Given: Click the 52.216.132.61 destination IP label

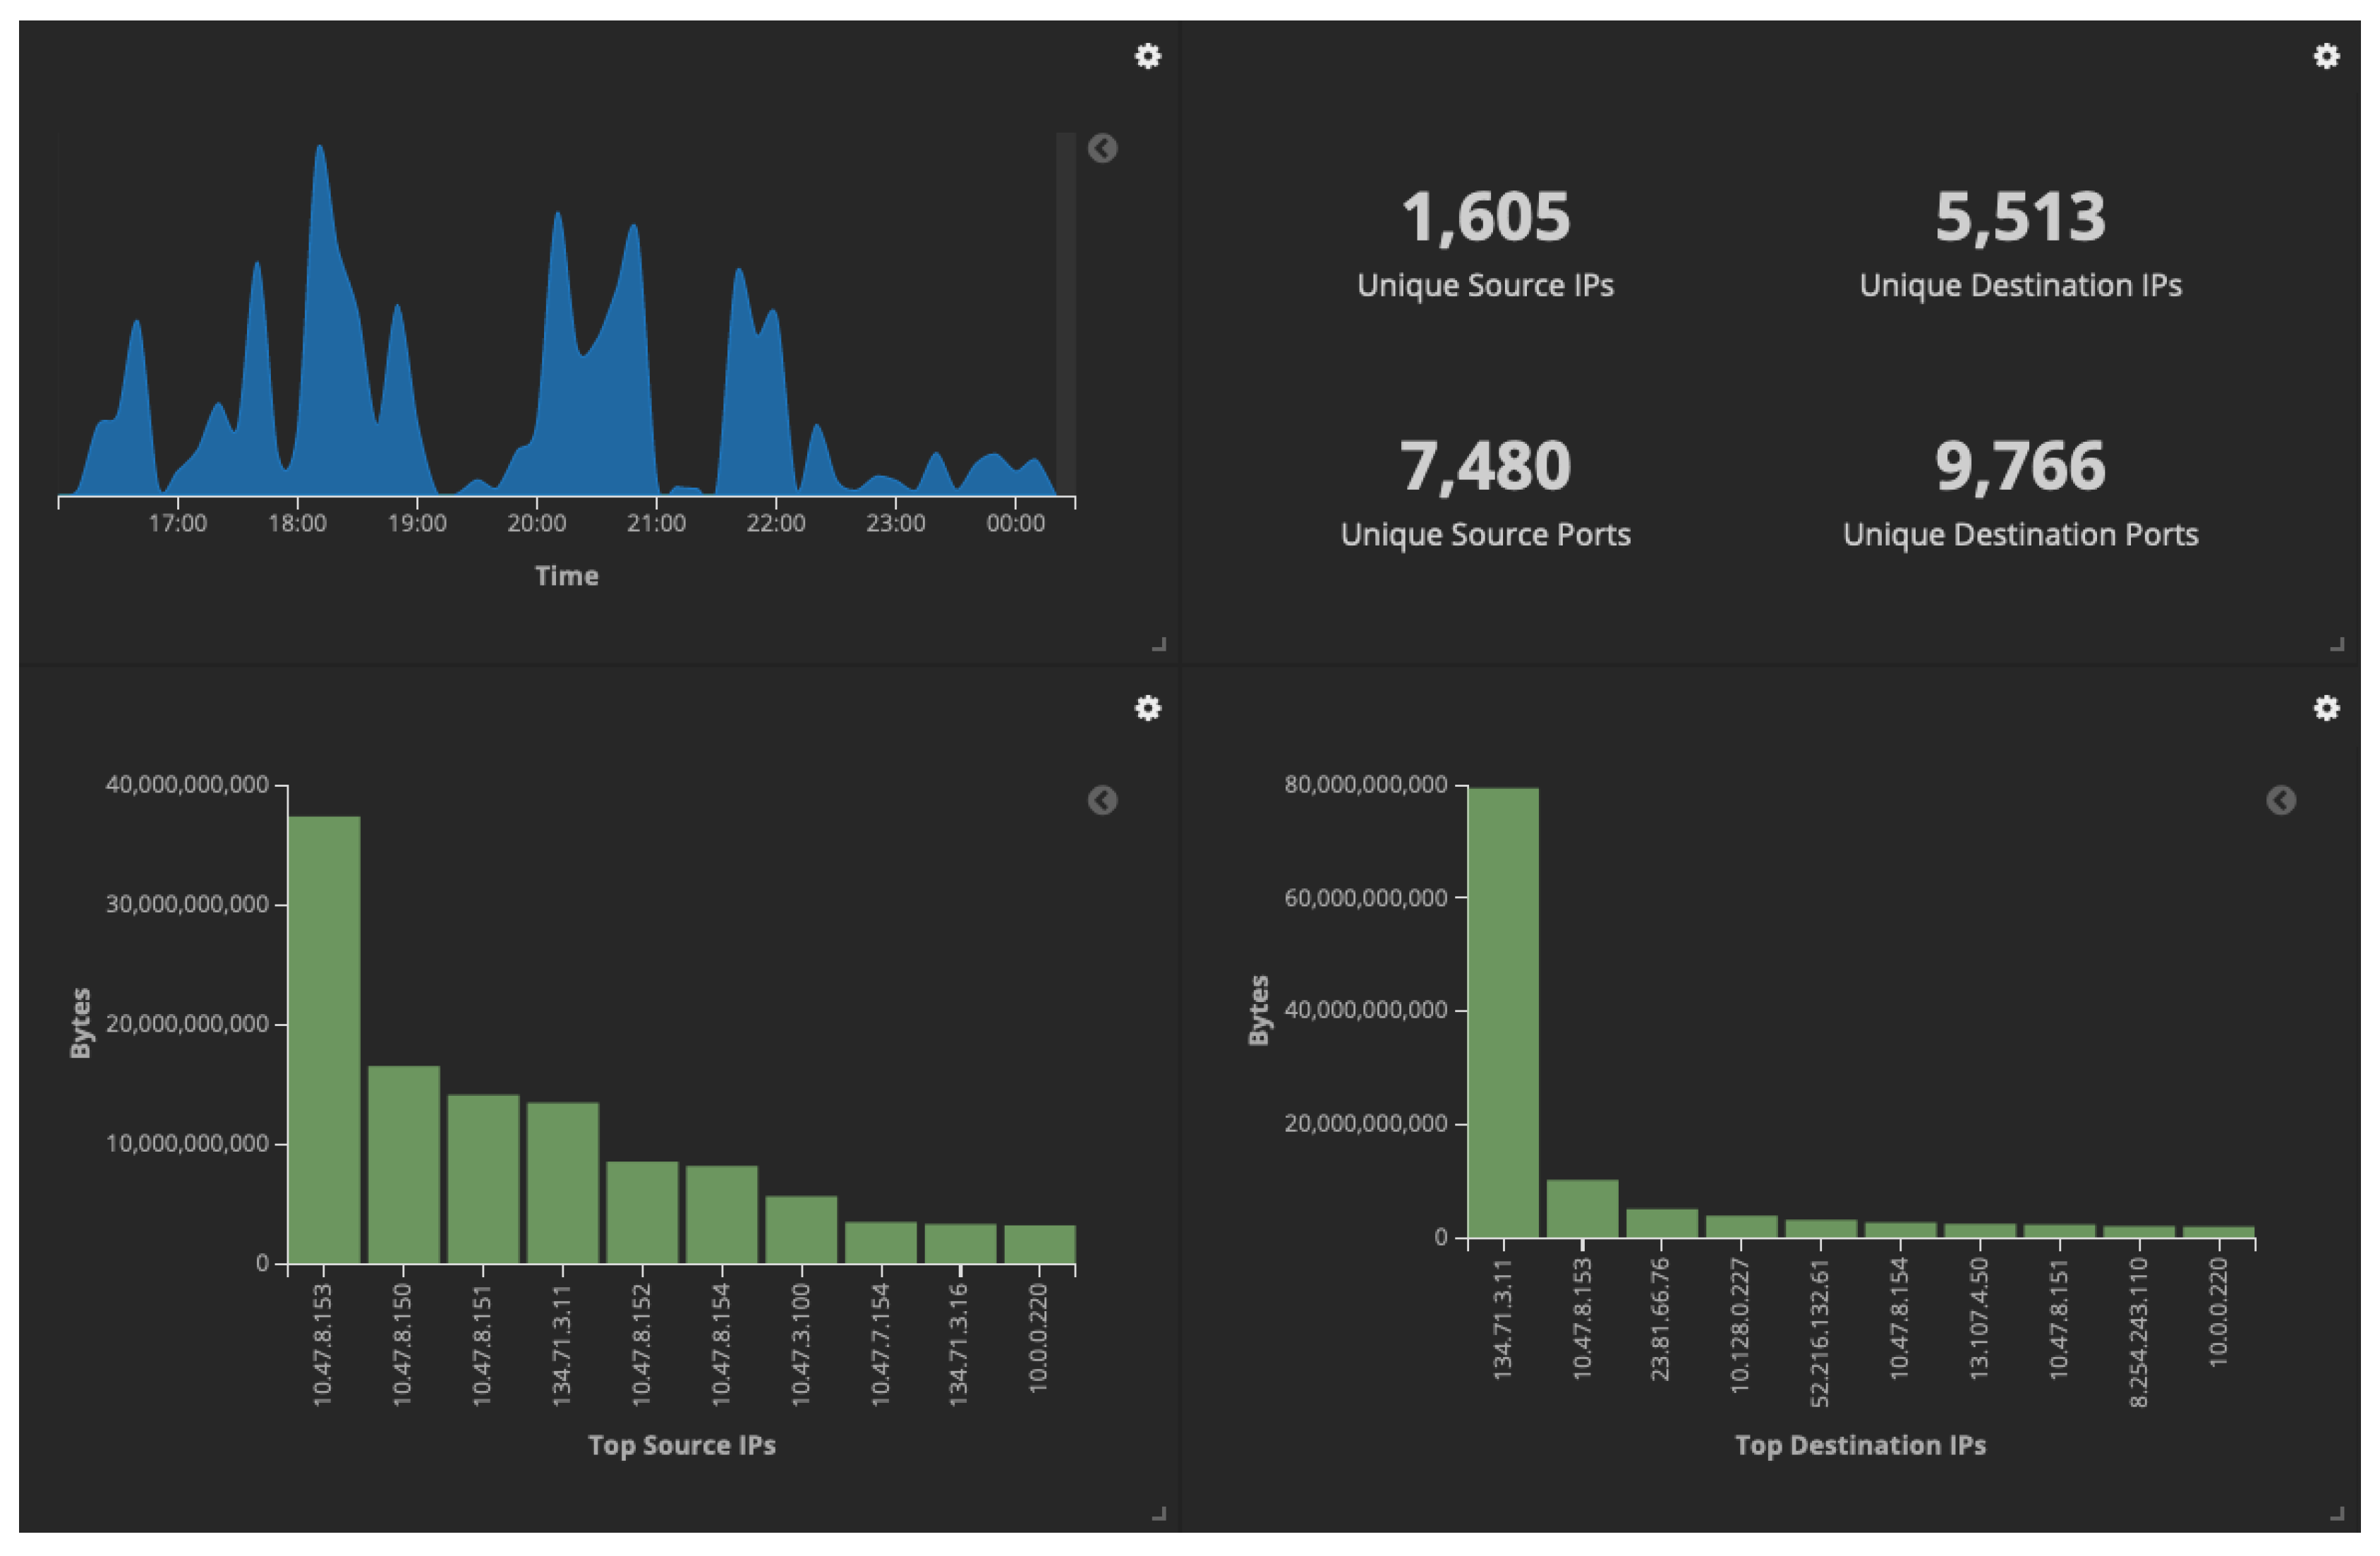Looking at the screenshot, I should (1820, 1332).
